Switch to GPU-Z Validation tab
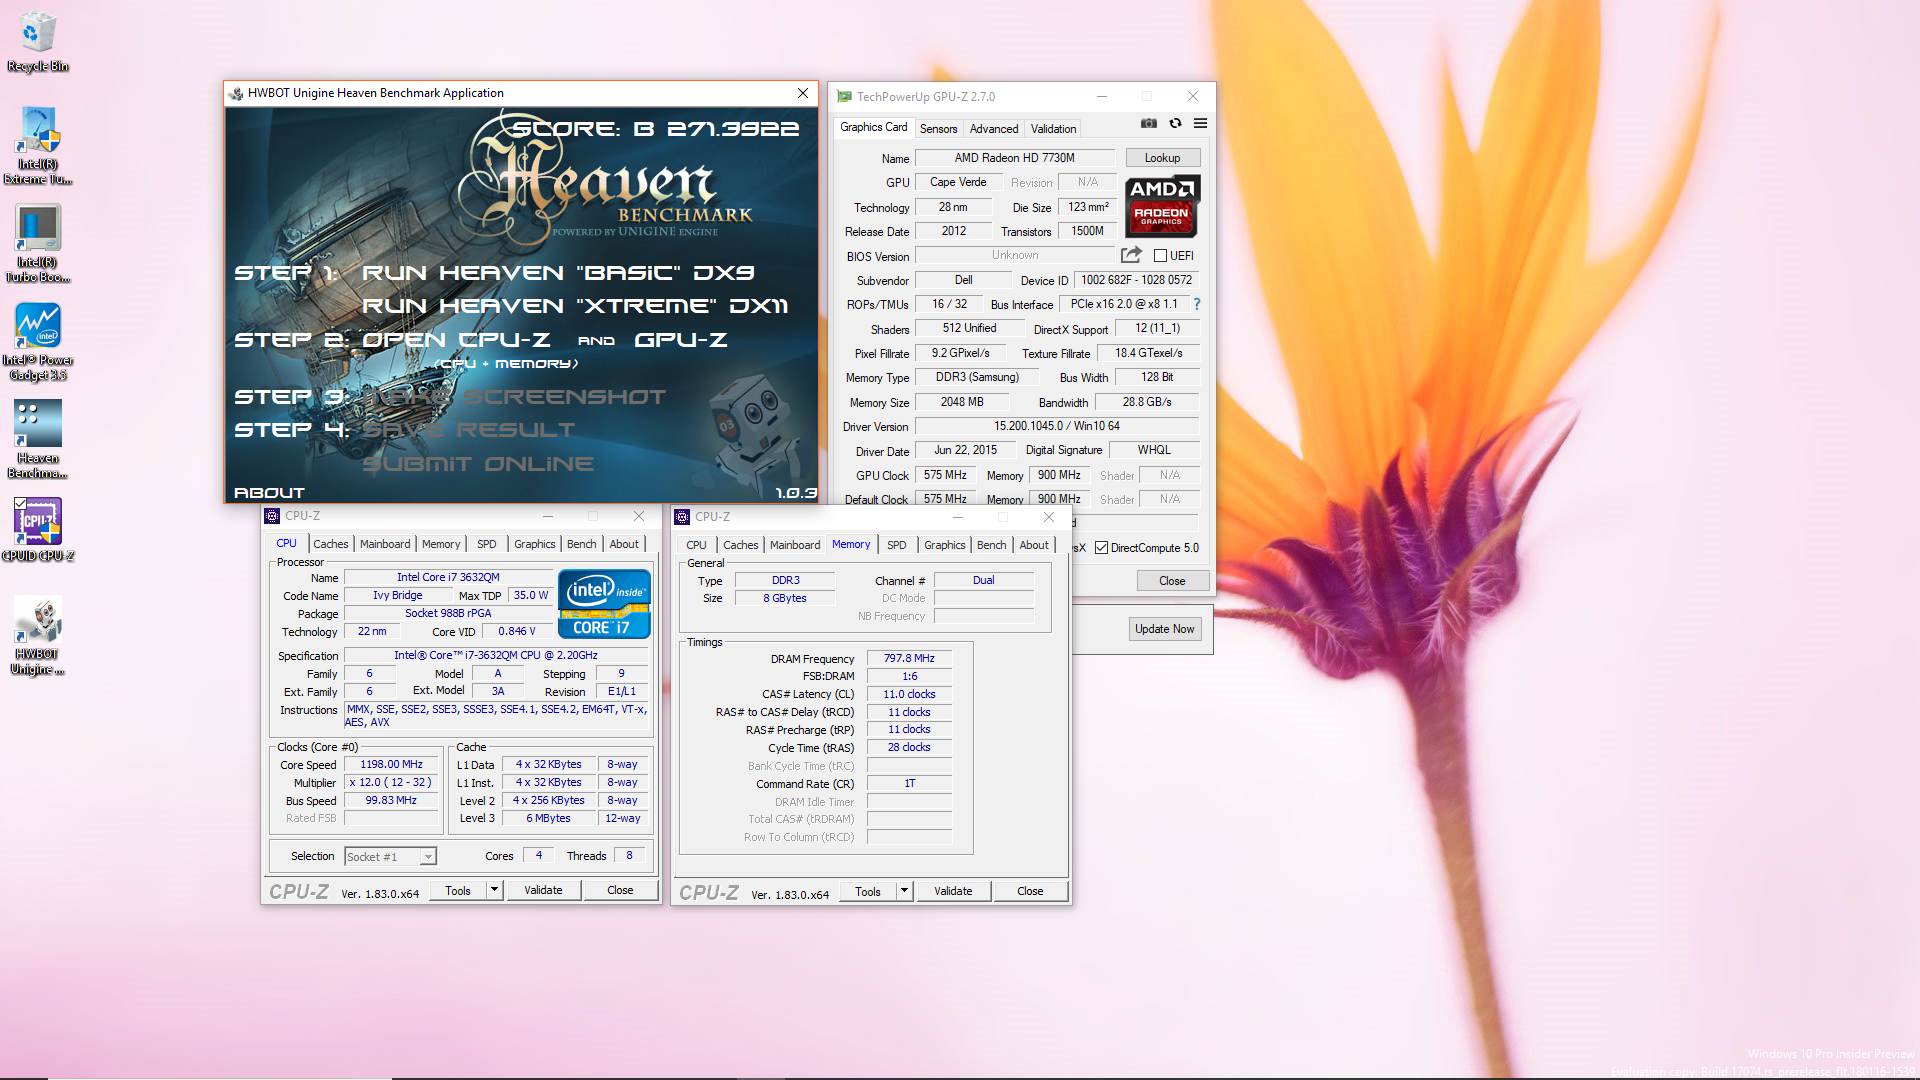1920x1080 pixels. 1053,129
